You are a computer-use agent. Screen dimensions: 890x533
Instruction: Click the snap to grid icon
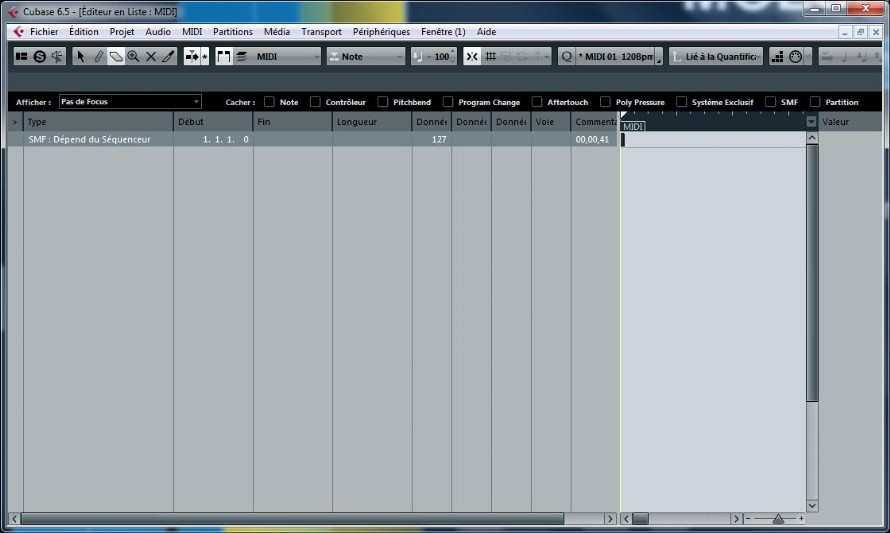490,56
